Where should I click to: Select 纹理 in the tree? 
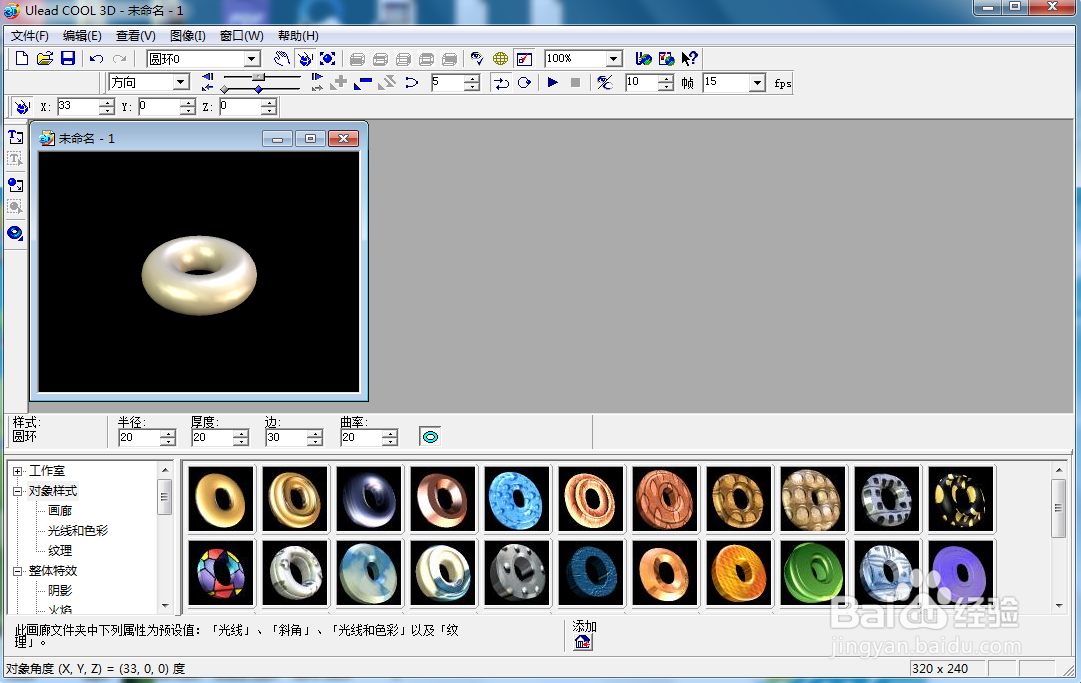click(60, 551)
